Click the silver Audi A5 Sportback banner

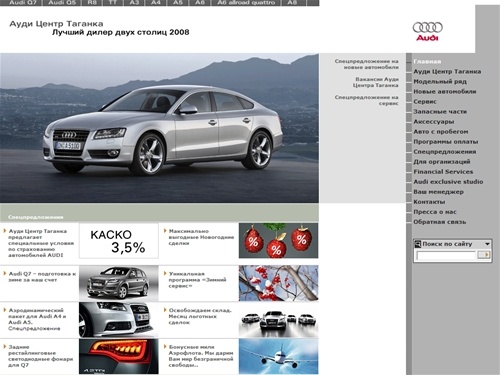pos(159,128)
